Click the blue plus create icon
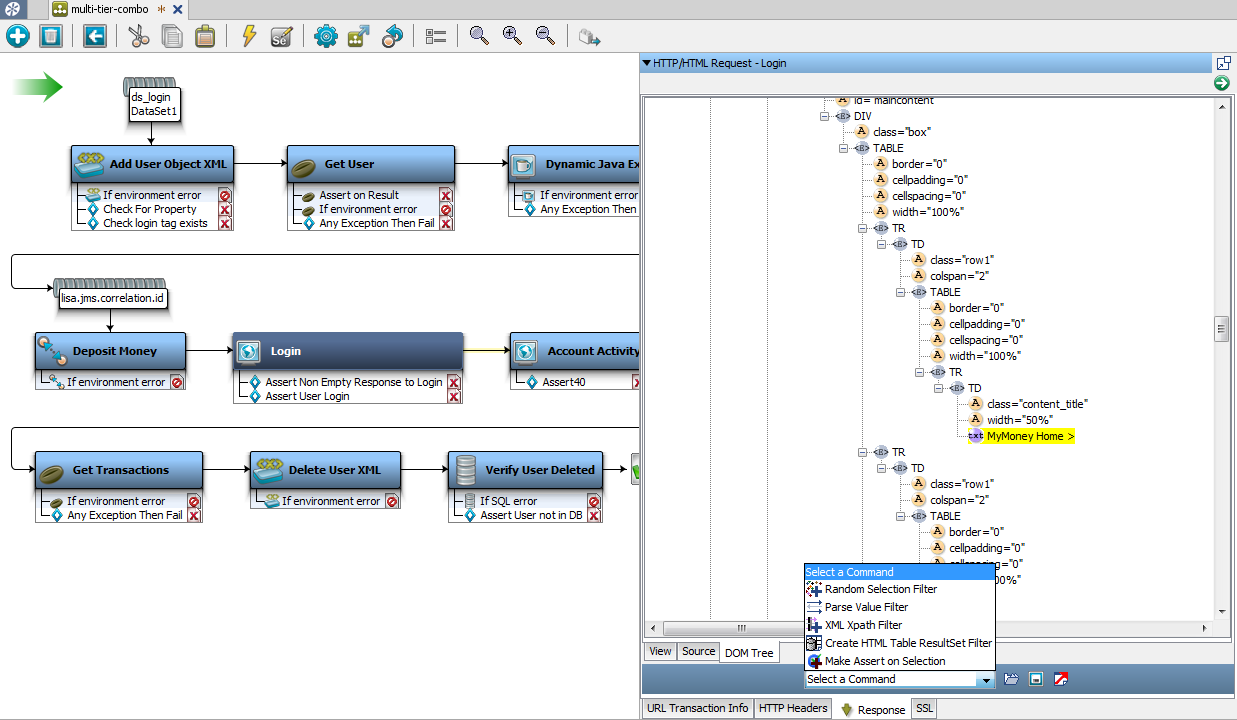The width and height of the screenshot is (1237, 720). (x=18, y=35)
